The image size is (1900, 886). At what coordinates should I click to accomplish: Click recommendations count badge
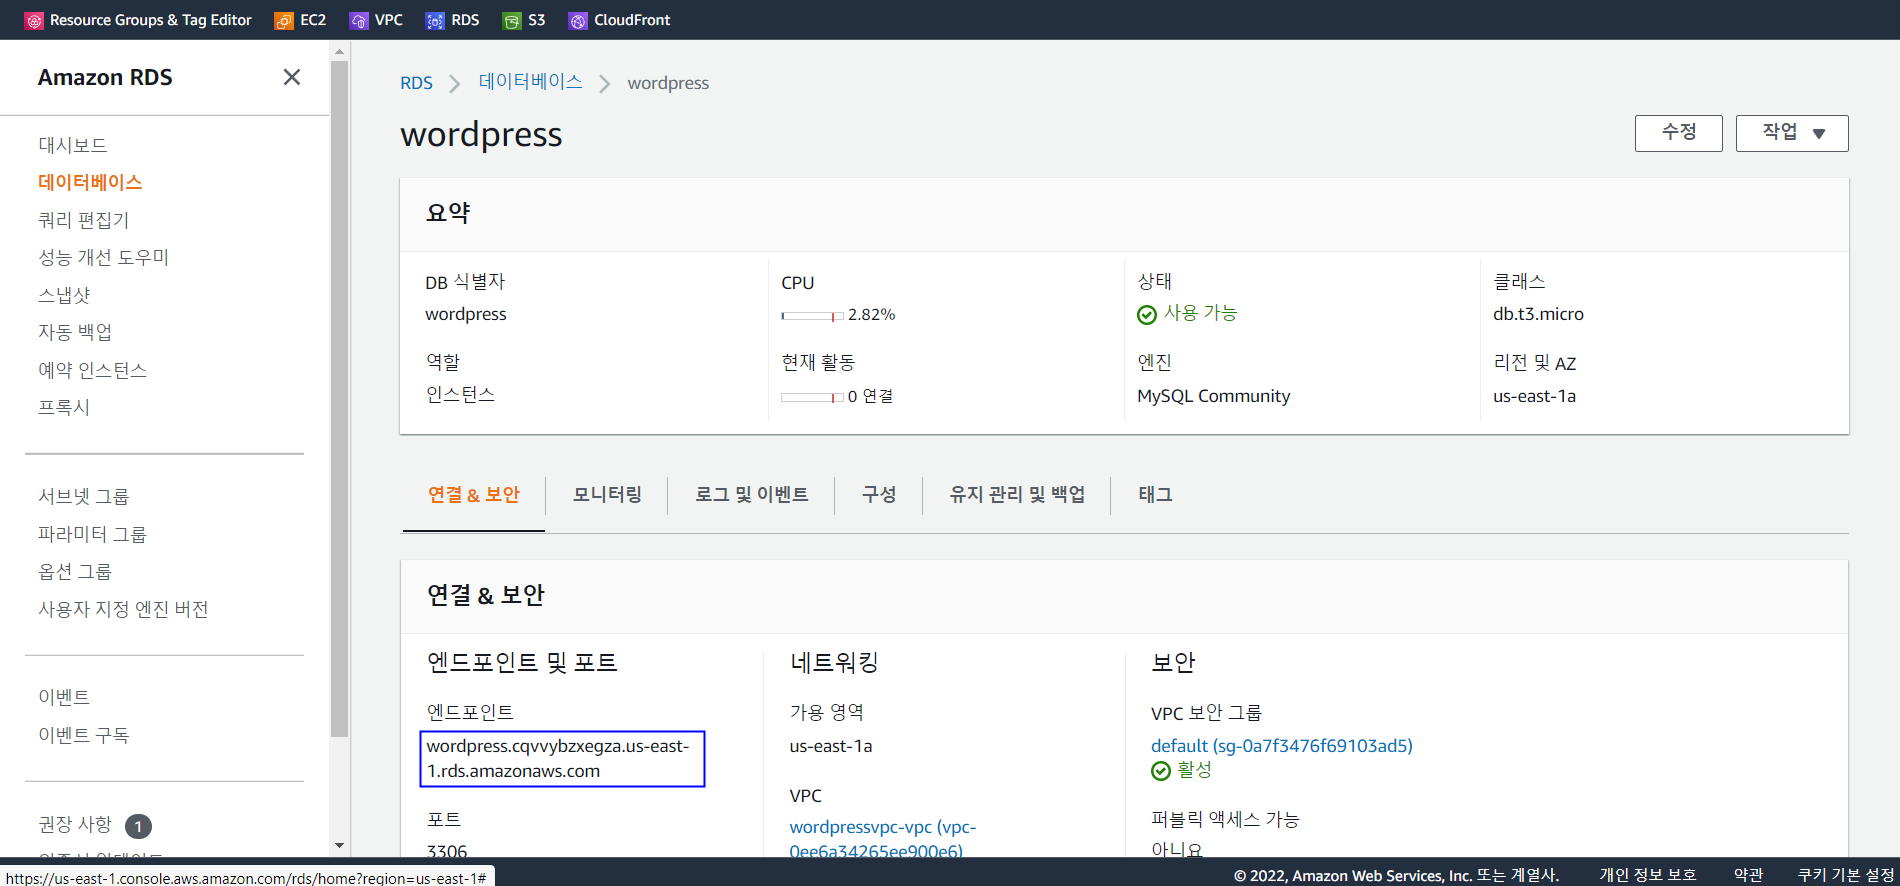138,826
